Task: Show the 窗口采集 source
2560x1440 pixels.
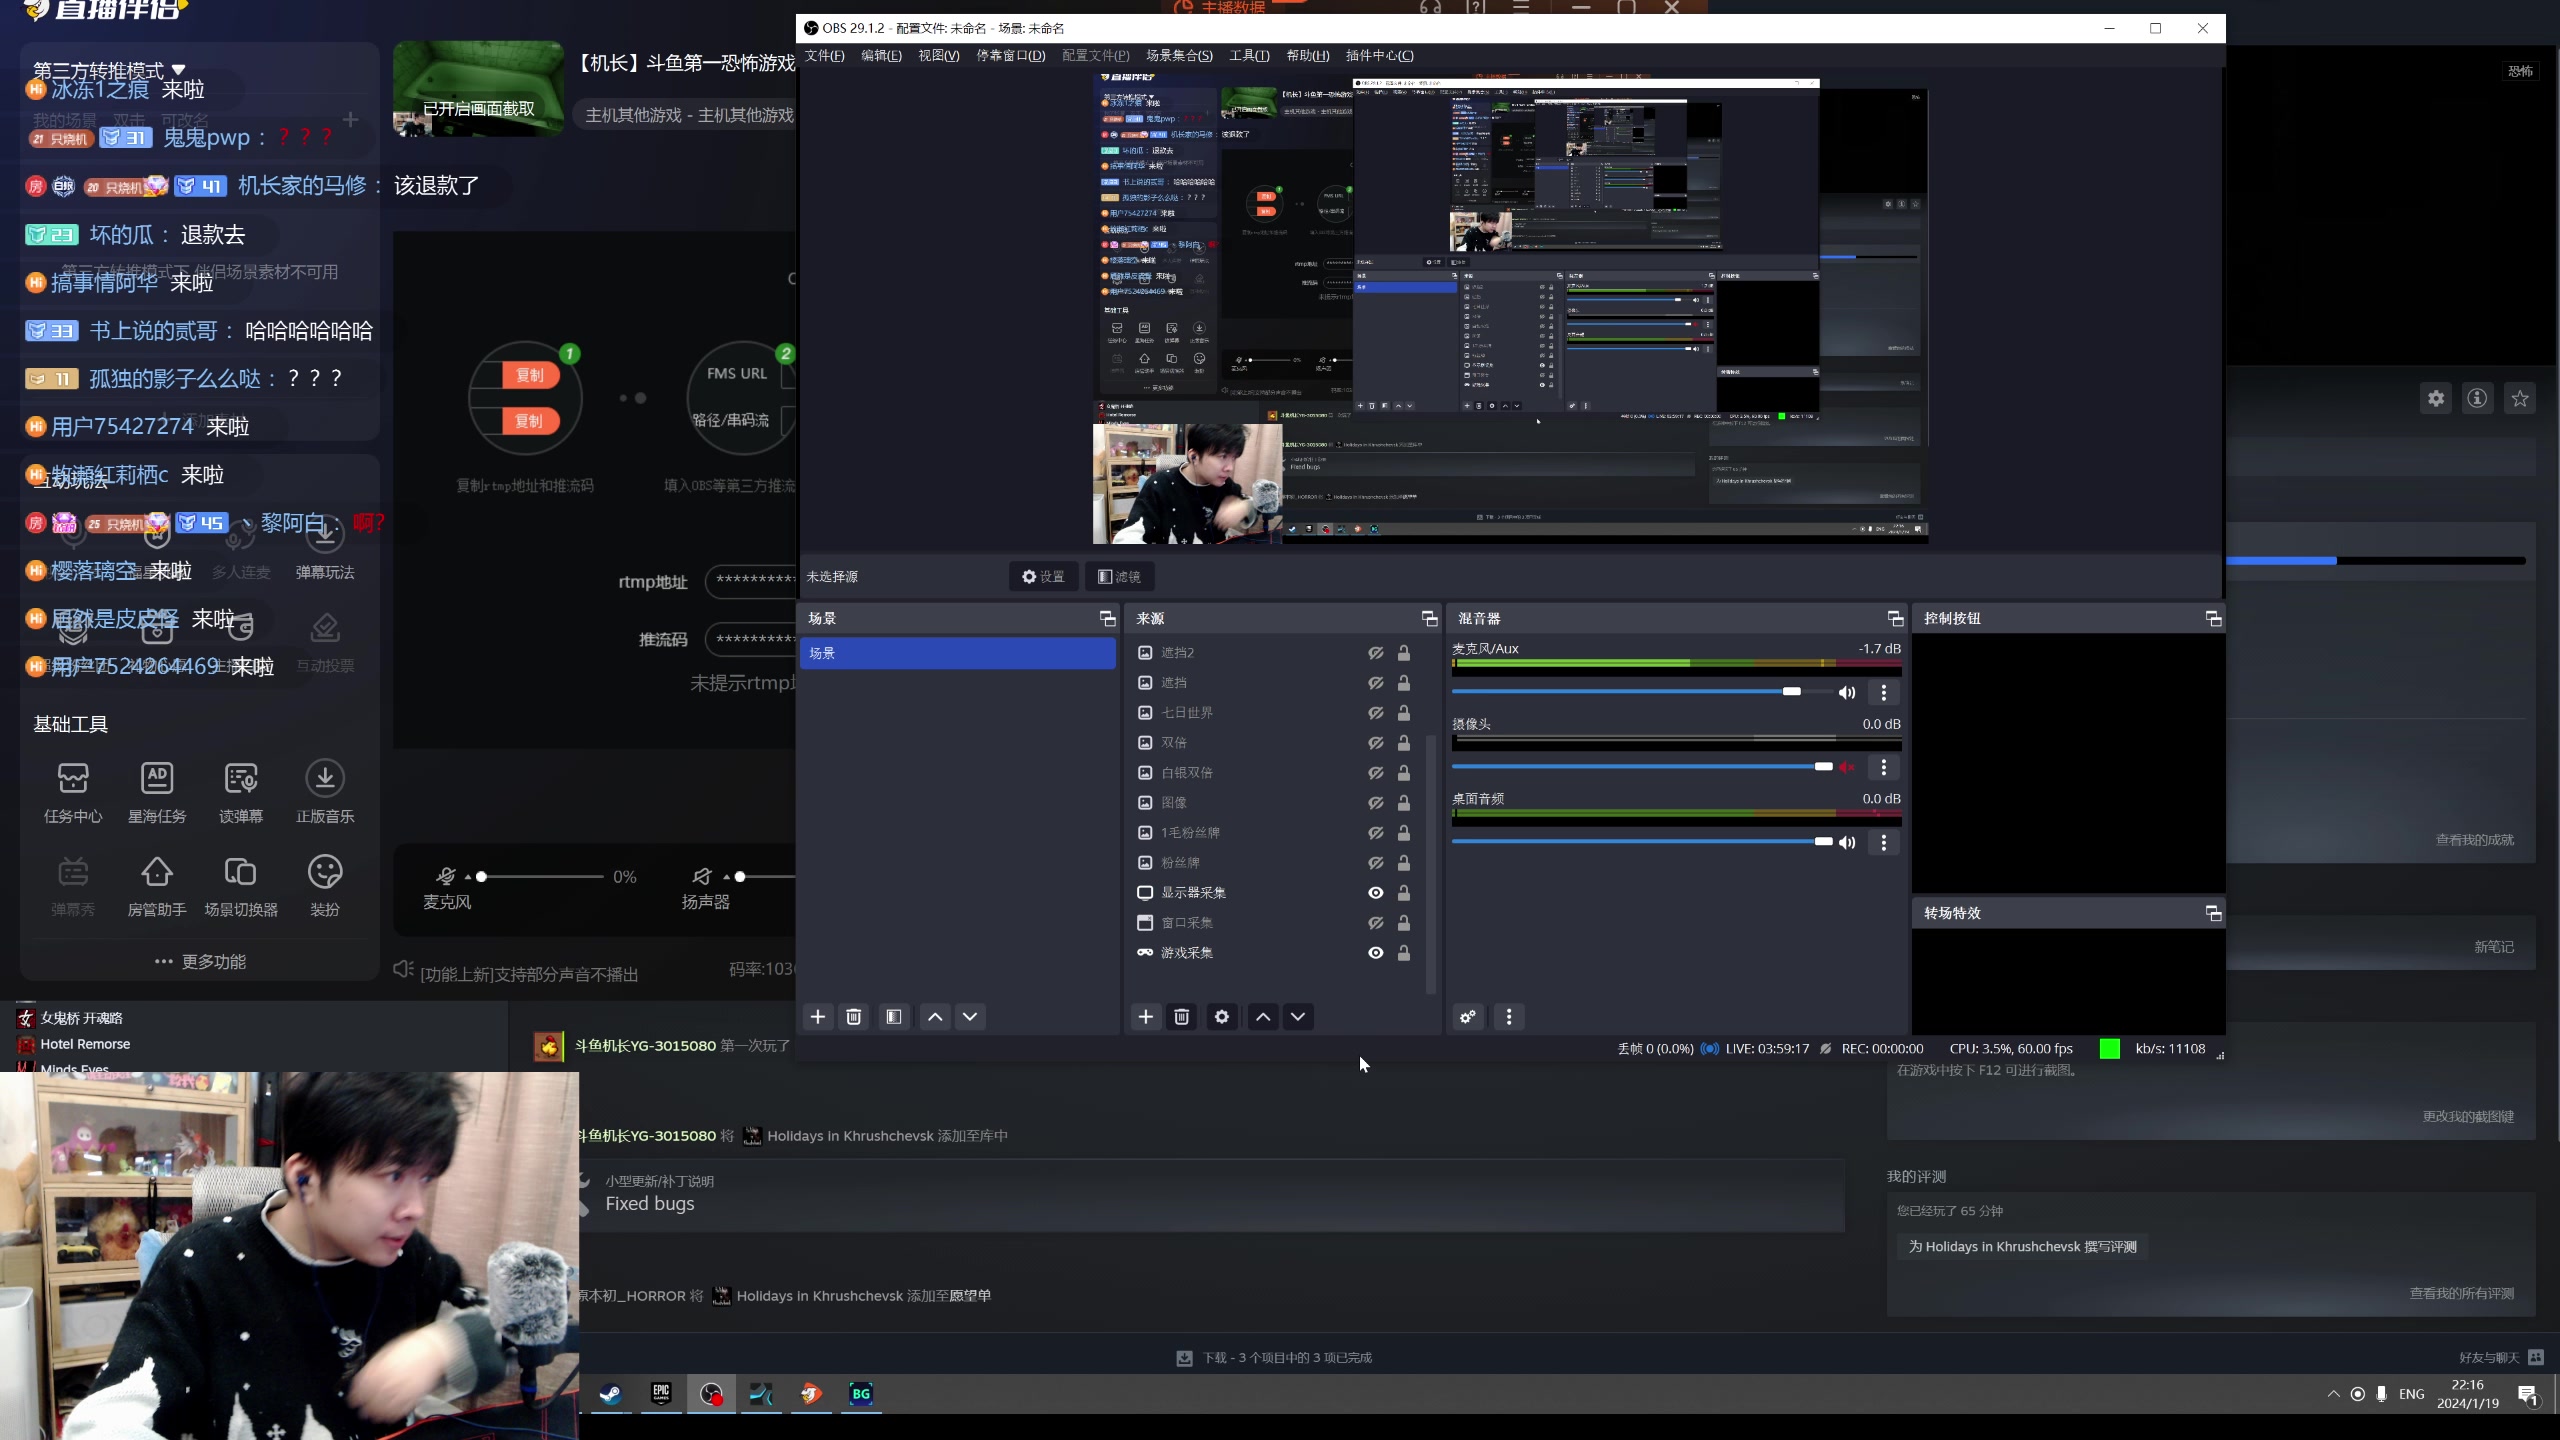Action: (1375, 923)
